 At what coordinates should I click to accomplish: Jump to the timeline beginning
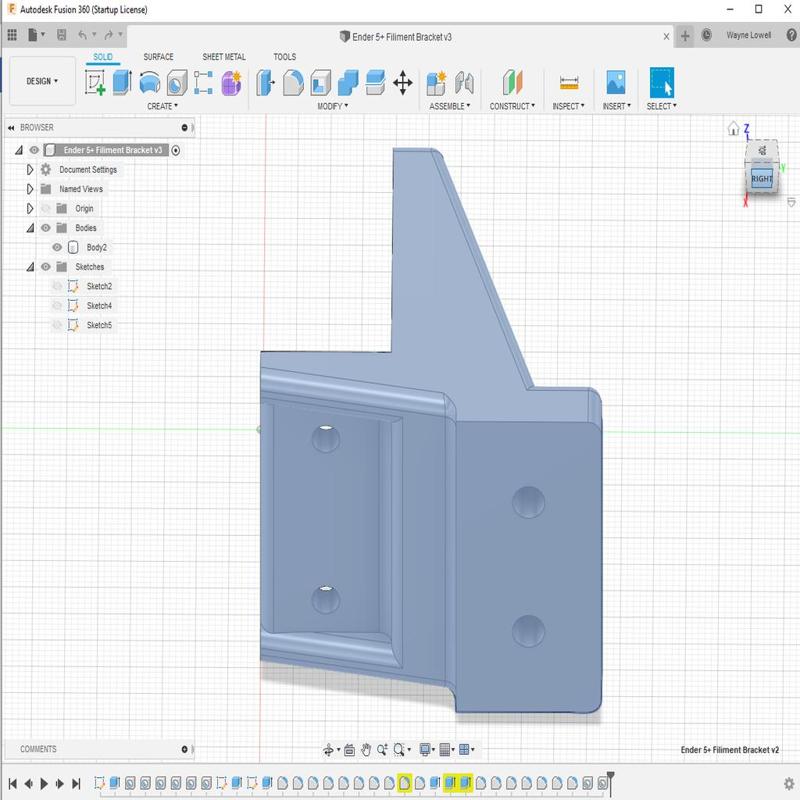13,783
